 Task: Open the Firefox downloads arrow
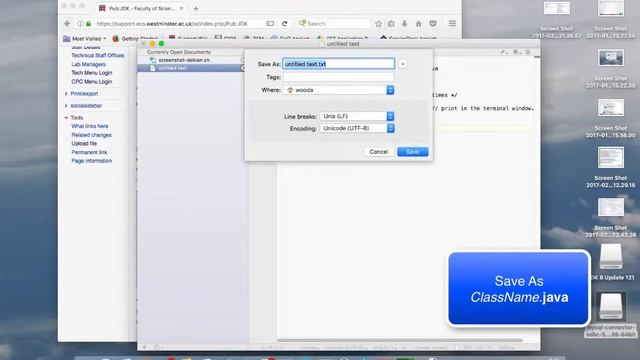(404, 24)
